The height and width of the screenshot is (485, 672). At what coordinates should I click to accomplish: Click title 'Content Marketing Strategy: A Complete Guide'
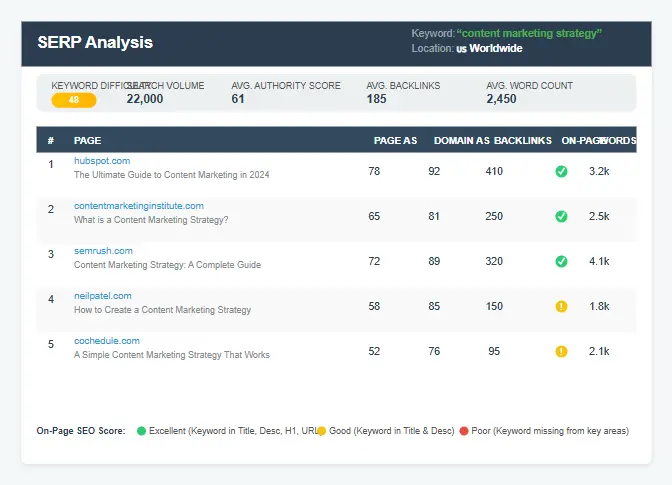(x=167, y=265)
